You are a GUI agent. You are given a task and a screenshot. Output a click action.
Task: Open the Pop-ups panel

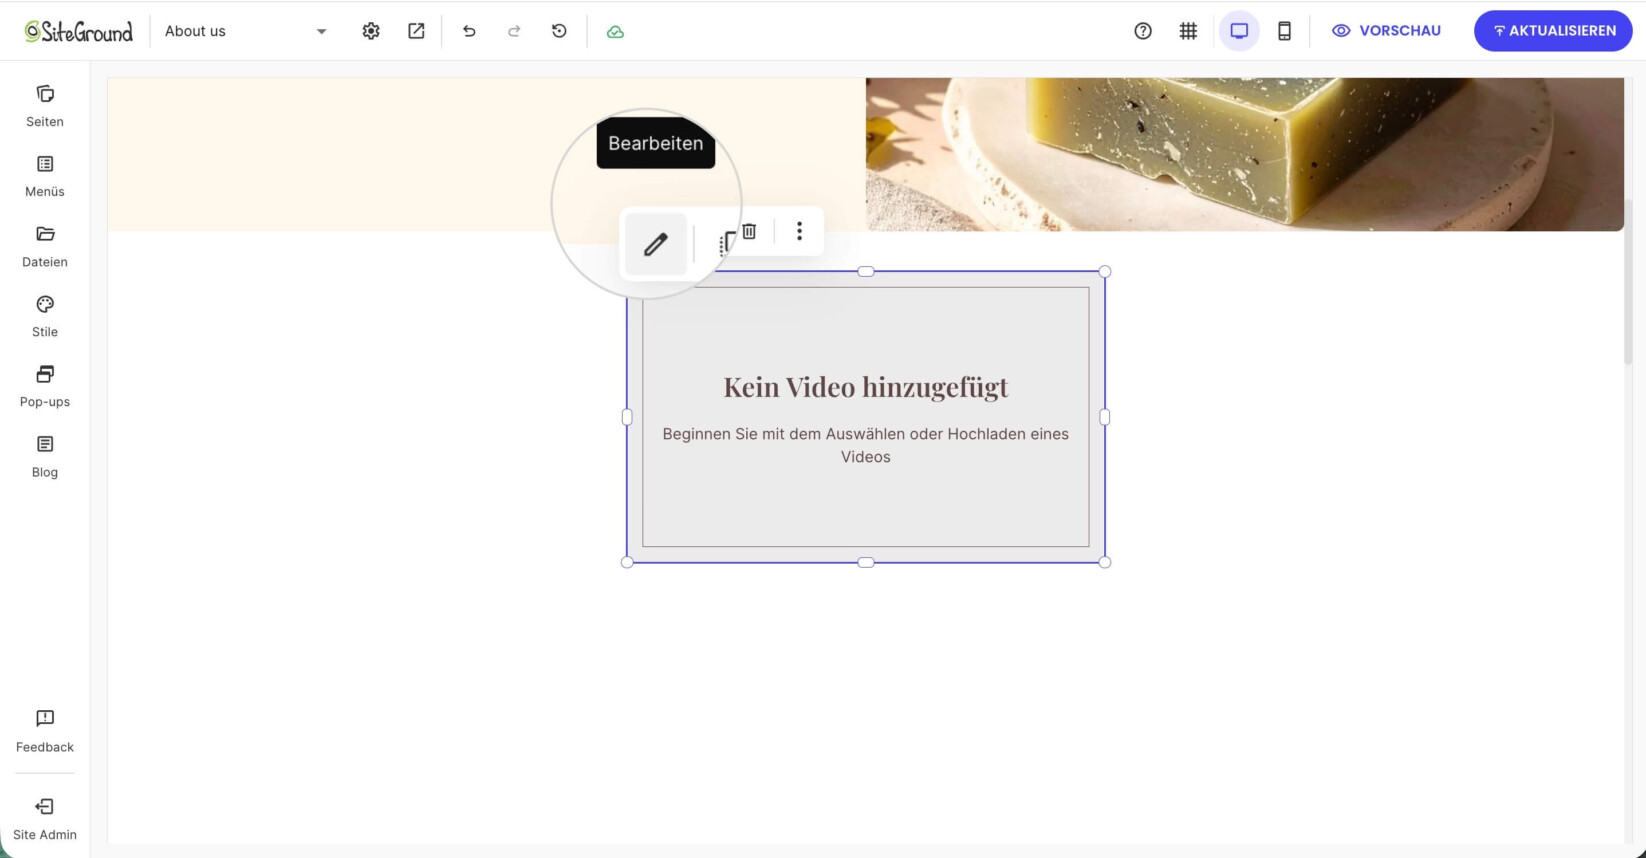pos(45,386)
